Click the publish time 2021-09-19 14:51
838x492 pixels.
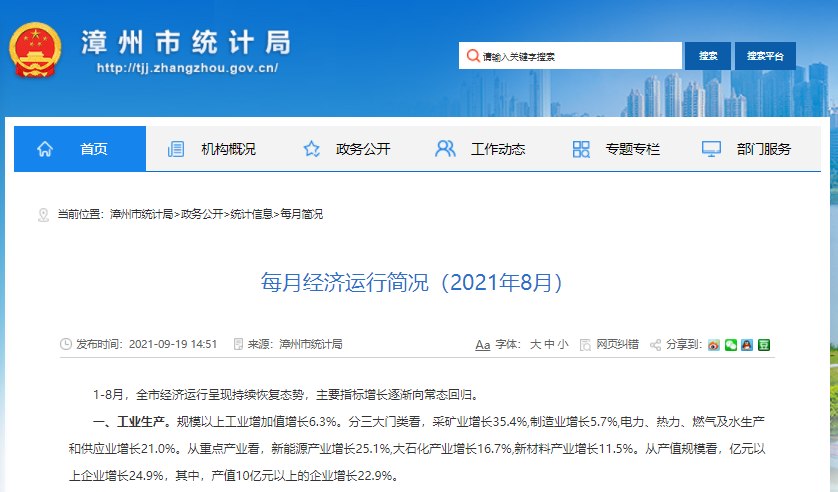tap(173, 344)
